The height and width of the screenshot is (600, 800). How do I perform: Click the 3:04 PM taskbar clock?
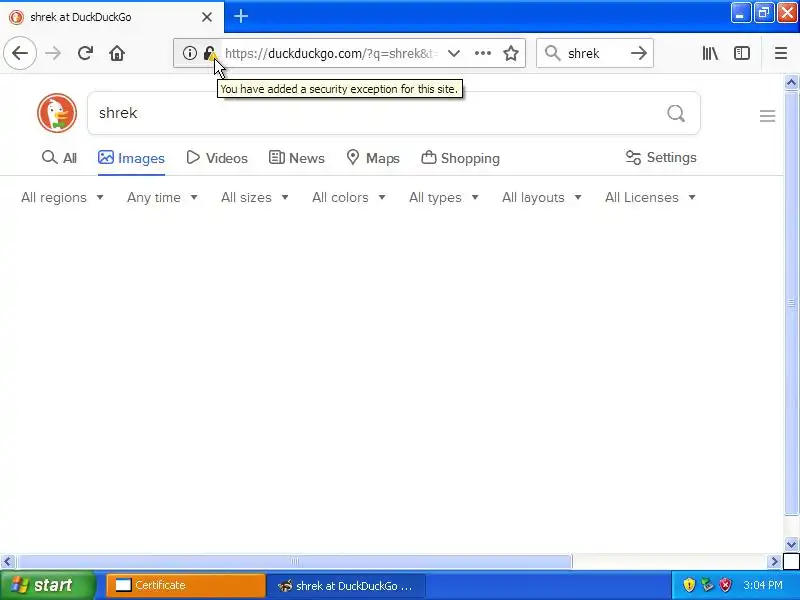coord(763,585)
